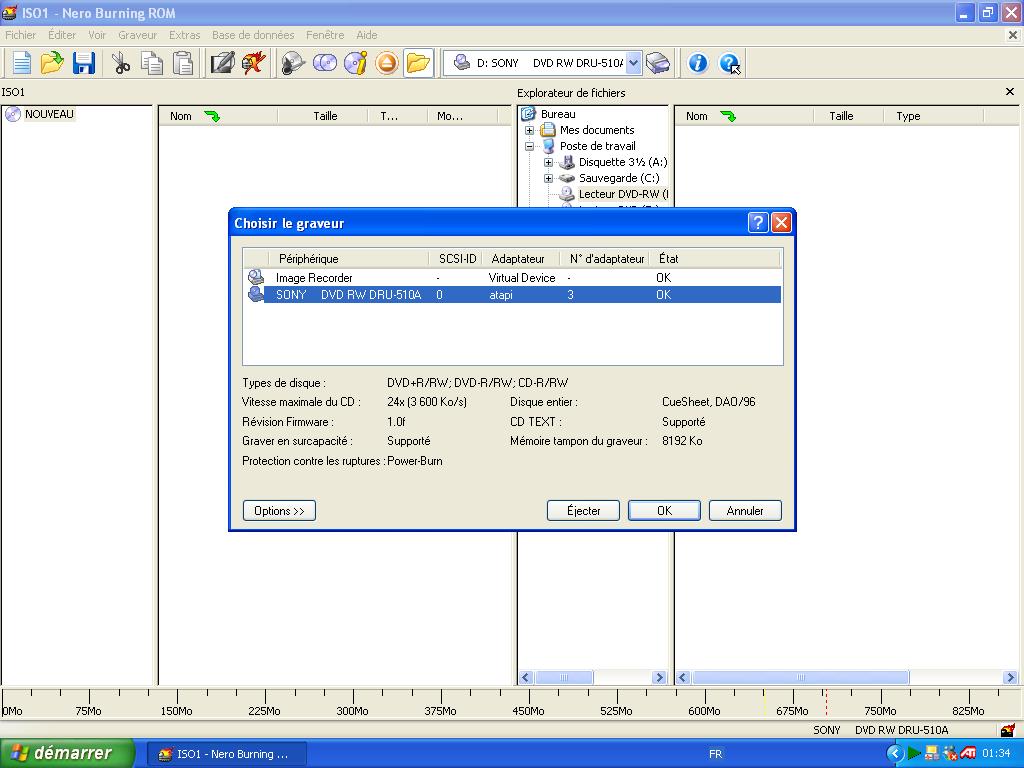Click the context Help question-mark icon
1024x768 pixels.
pyautogui.click(x=729, y=63)
